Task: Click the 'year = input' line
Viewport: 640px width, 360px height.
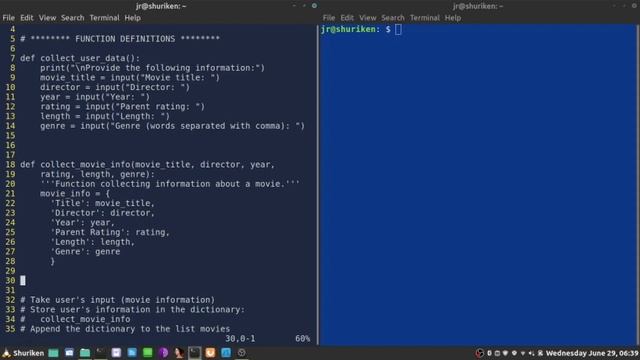Action: pos(95,97)
